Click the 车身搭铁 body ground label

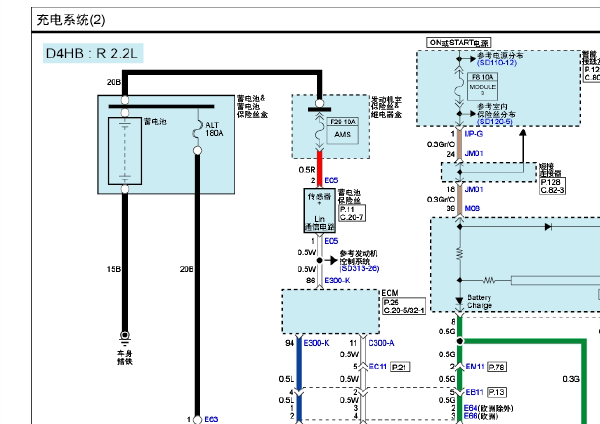point(125,357)
